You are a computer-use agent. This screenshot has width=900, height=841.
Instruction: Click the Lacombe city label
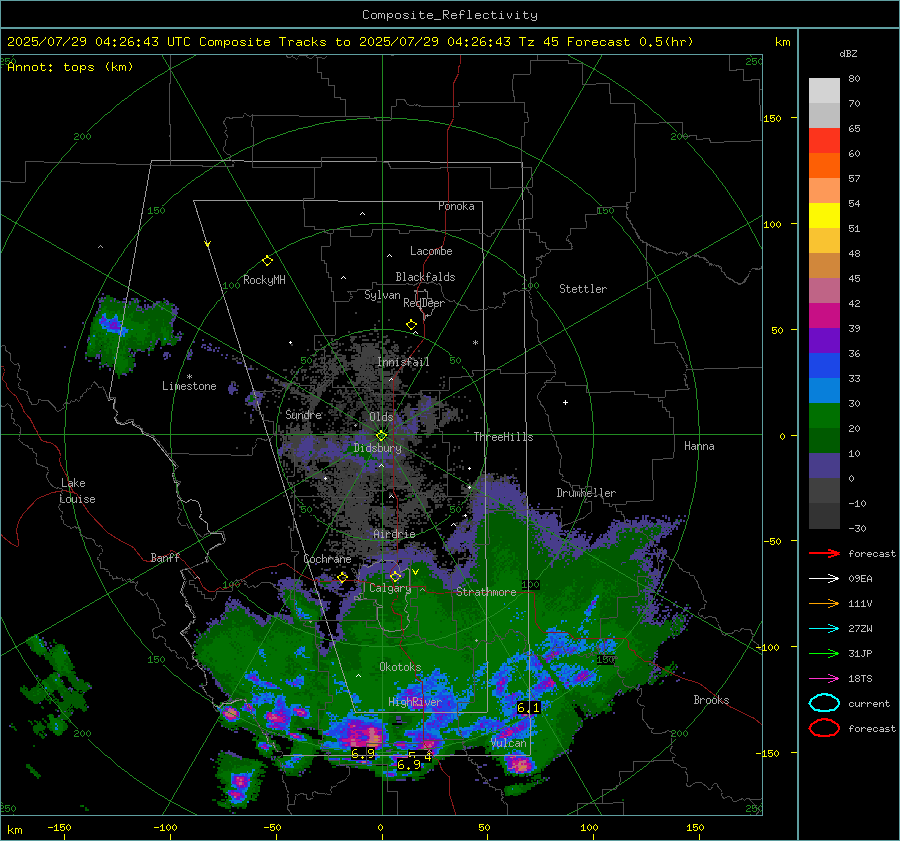point(431,251)
